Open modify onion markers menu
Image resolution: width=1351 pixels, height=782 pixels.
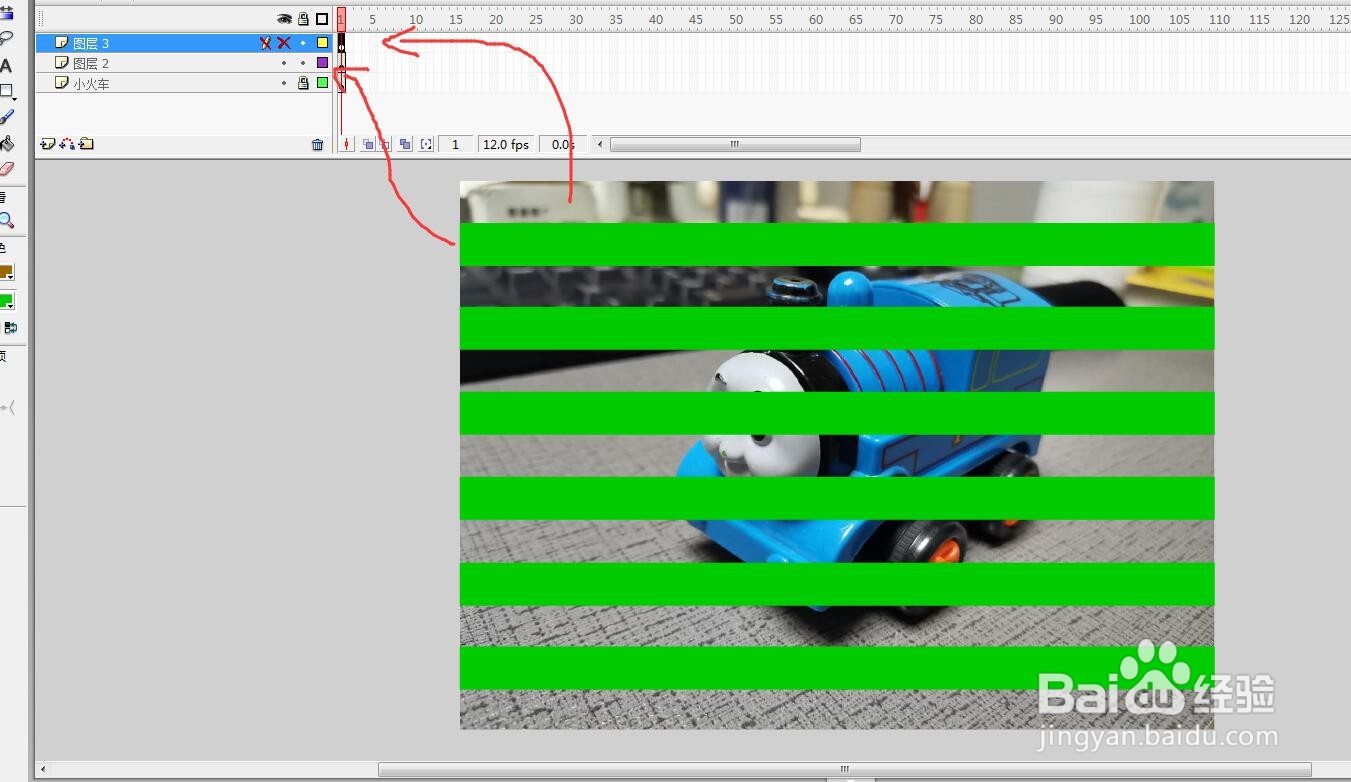pos(426,144)
